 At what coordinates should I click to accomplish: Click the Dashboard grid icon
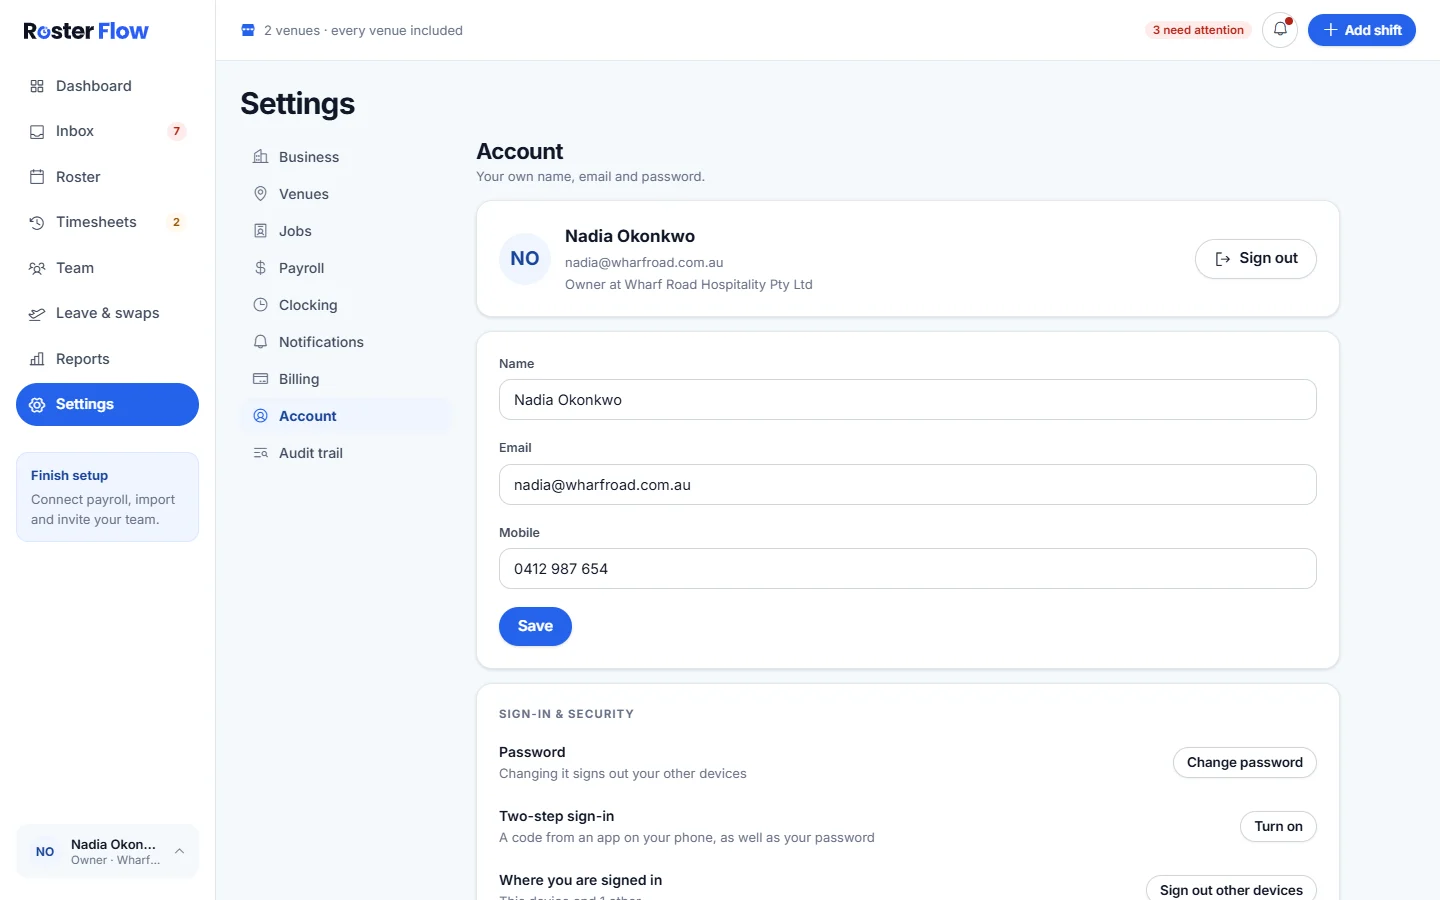pyautogui.click(x=37, y=86)
